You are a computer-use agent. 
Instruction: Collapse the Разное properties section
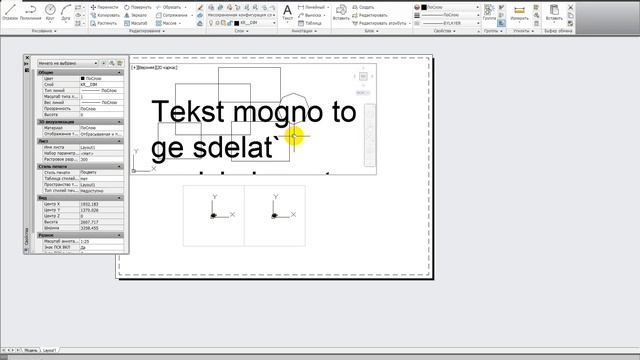coord(119,236)
